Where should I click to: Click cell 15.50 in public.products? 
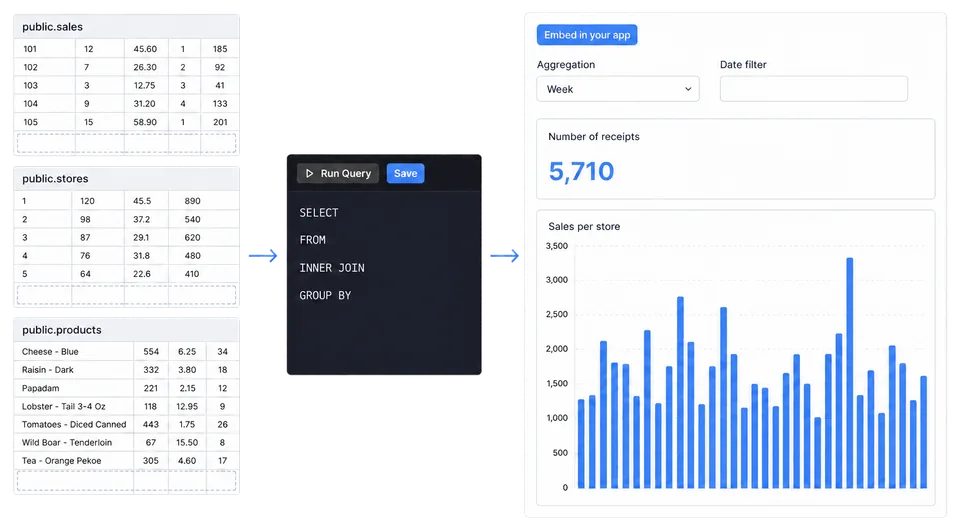click(187, 442)
